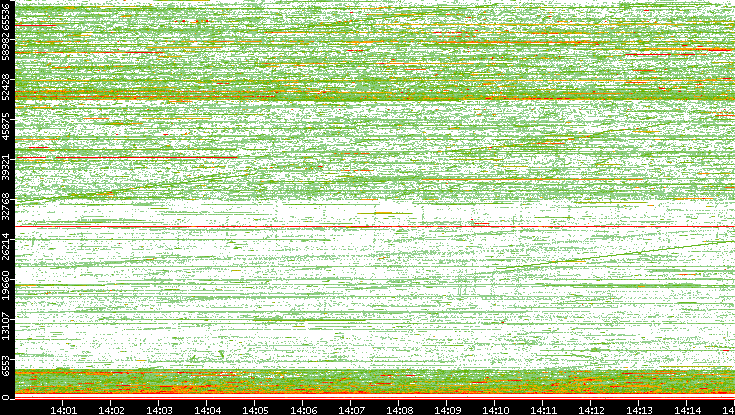Click the 14:02 time axis label
Image resolution: width=735 pixels, height=415 pixels.
point(111,411)
